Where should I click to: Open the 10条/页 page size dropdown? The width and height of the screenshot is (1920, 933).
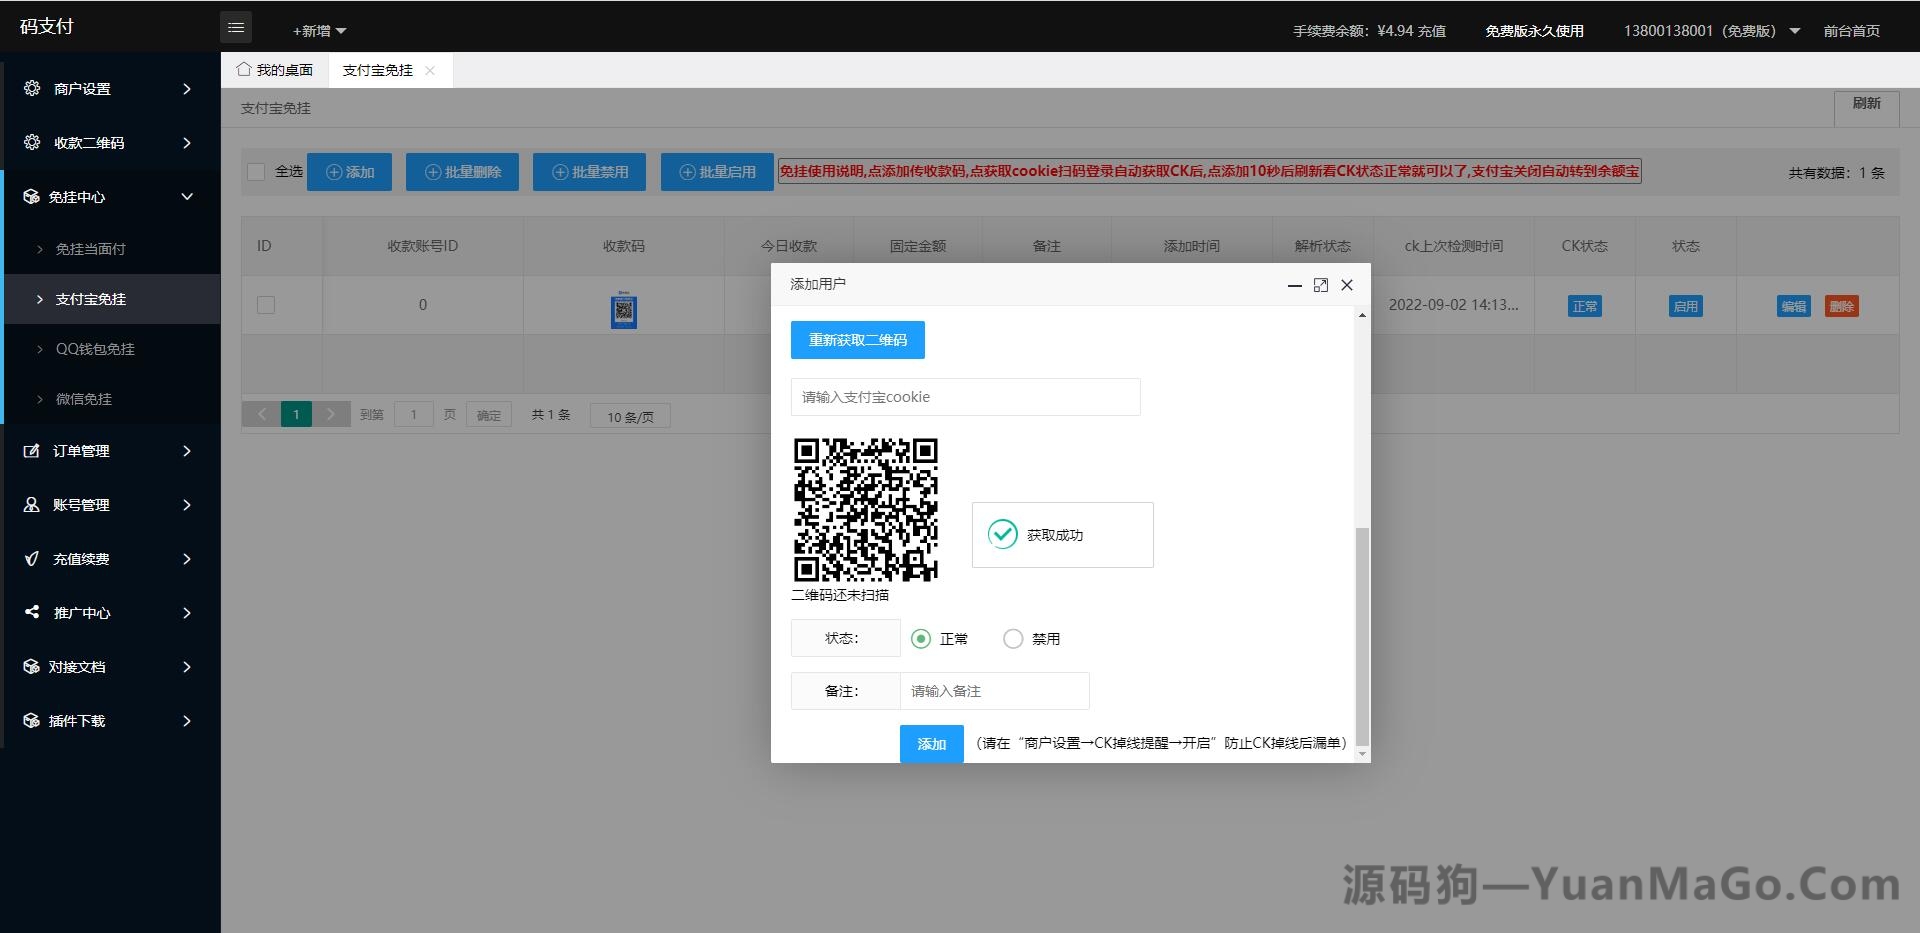coord(630,416)
